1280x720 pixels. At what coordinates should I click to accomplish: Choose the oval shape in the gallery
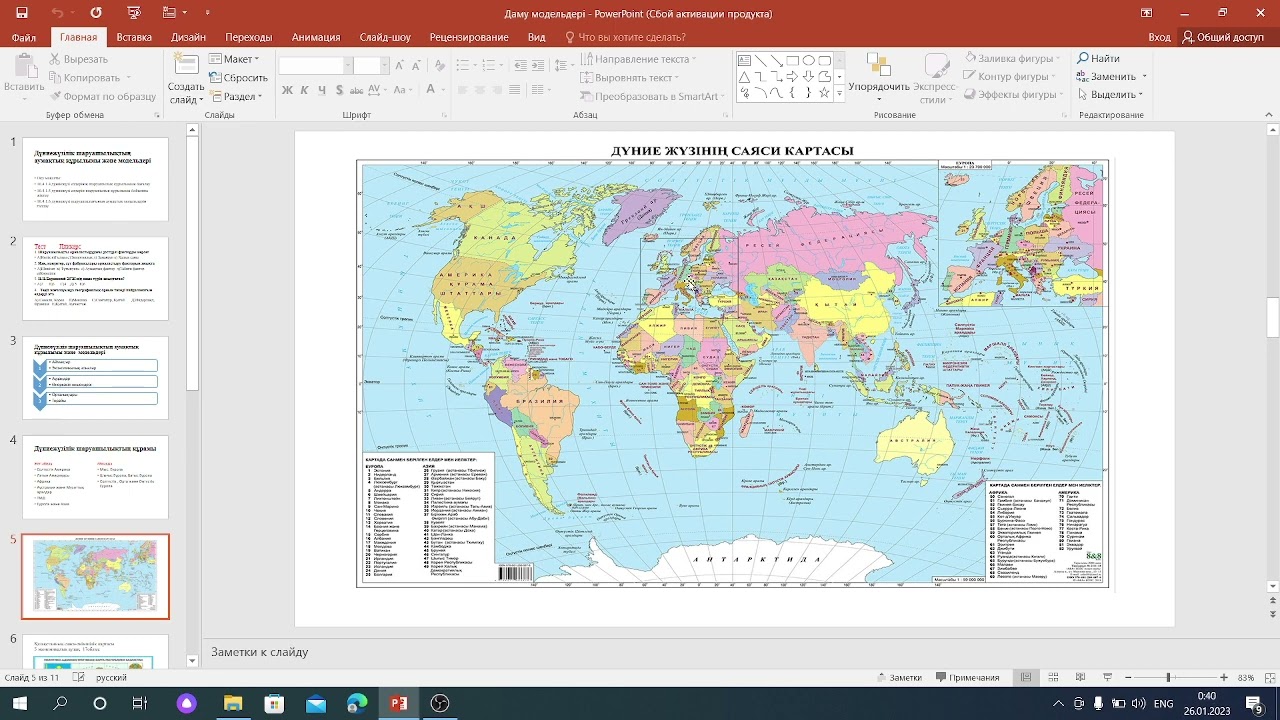pos(808,60)
